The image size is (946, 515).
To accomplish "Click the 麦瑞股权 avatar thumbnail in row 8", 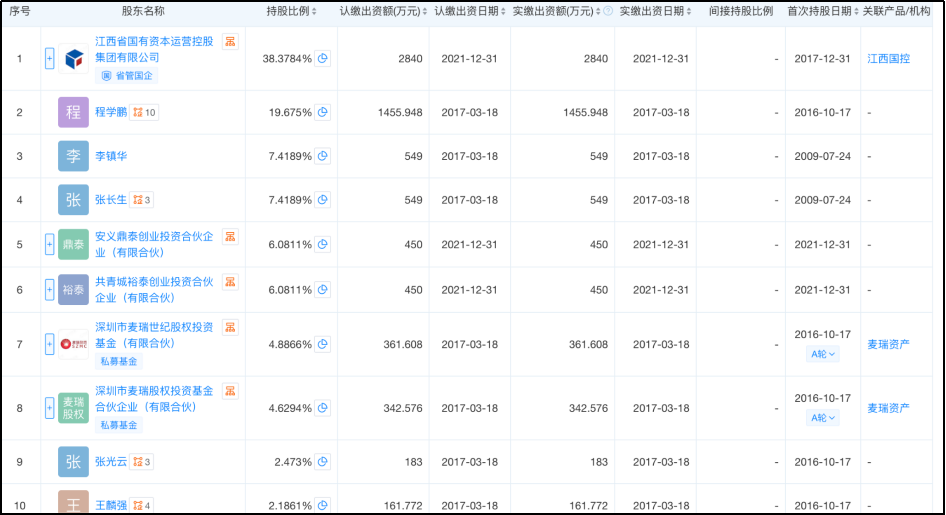I will point(73,408).
